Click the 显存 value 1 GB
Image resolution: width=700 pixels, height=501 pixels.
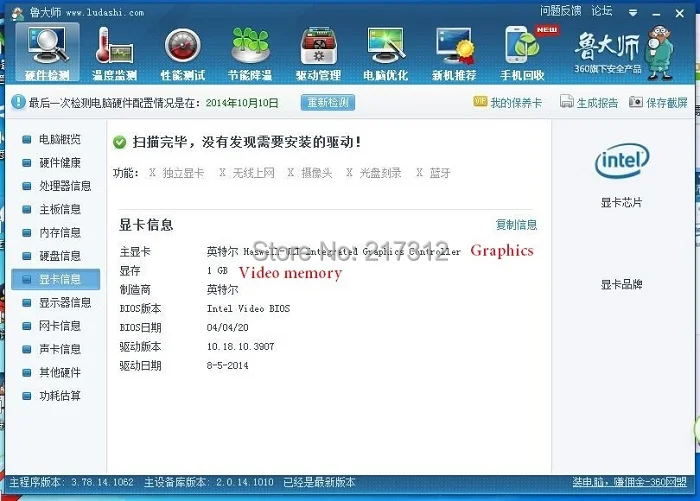[x=217, y=271]
